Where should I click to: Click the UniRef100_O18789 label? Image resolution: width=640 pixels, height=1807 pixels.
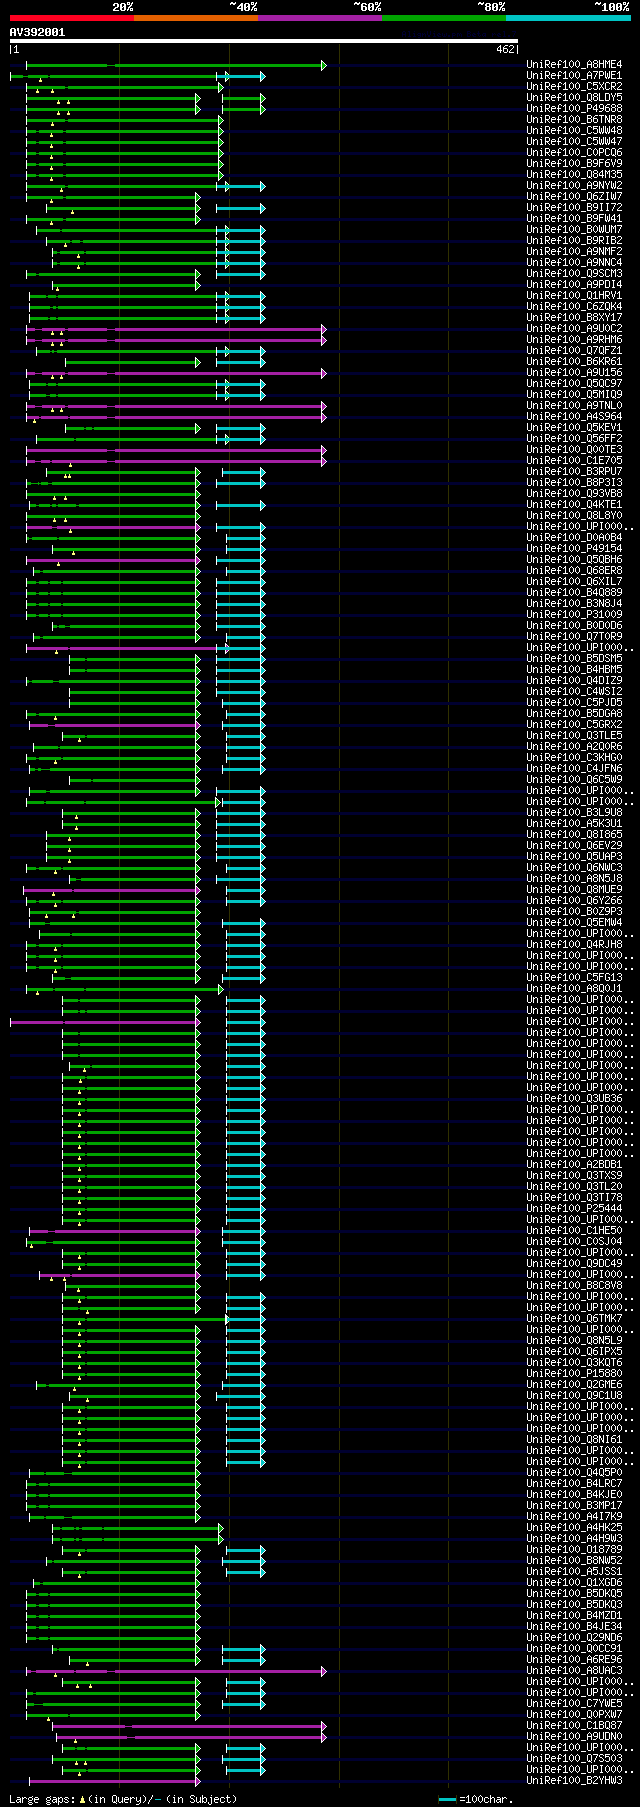pyautogui.click(x=574, y=1550)
